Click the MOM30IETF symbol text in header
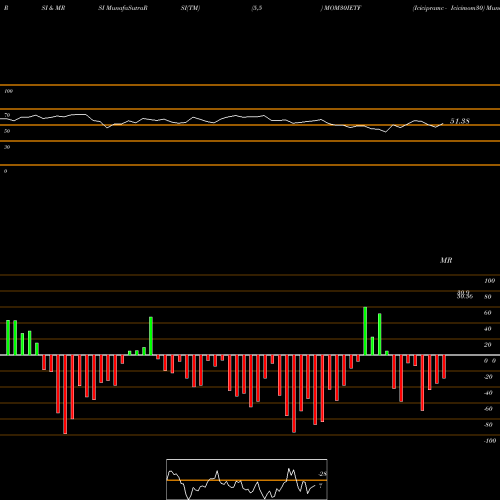This screenshot has height=500, width=500. (x=342, y=8)
